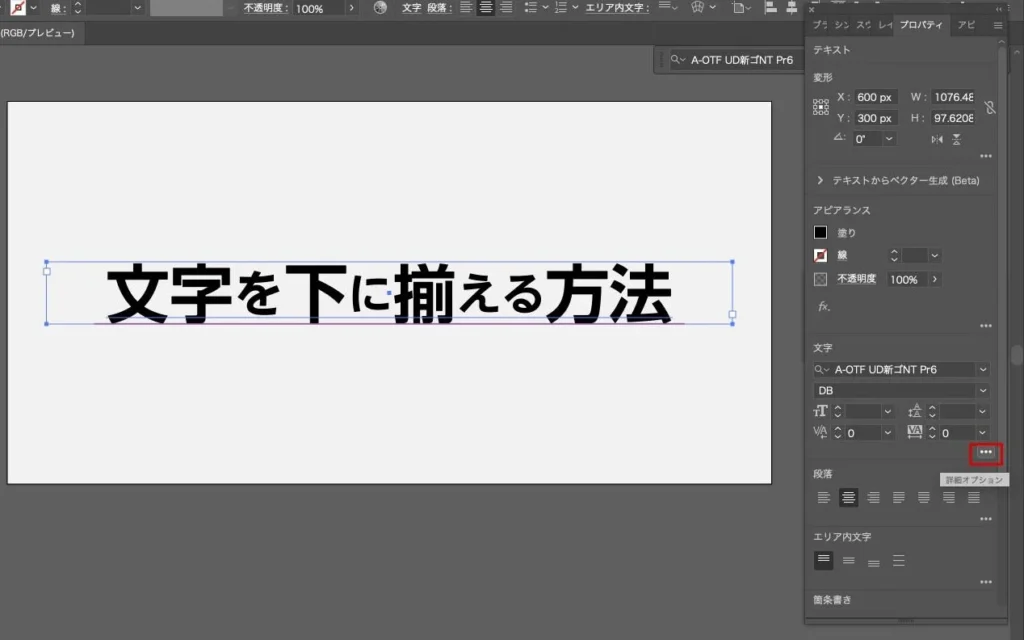The image size is (1024, 640).
Task: Click the reference point grid icon in Transform
Action: coord(820,108)
